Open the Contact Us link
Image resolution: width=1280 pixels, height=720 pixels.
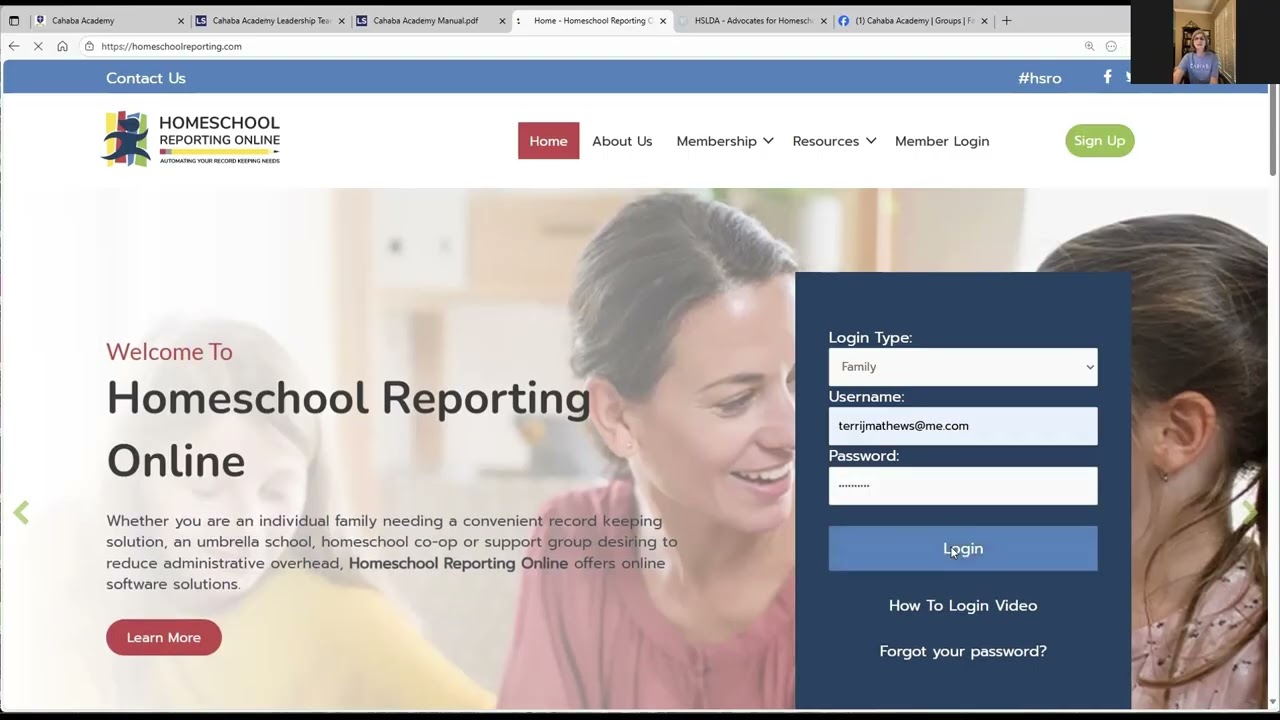(x=146, y=78)
